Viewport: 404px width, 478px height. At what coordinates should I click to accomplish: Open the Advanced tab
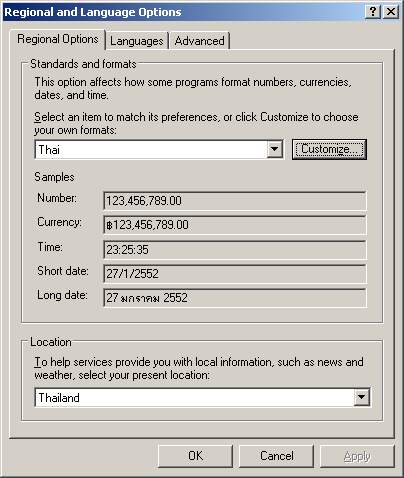pyautogui.click(x=199, y=41)
